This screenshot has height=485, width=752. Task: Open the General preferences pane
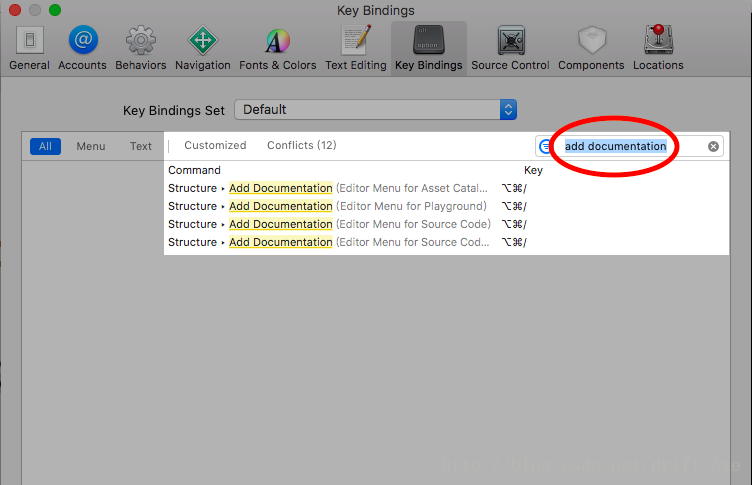coord(29,48)
